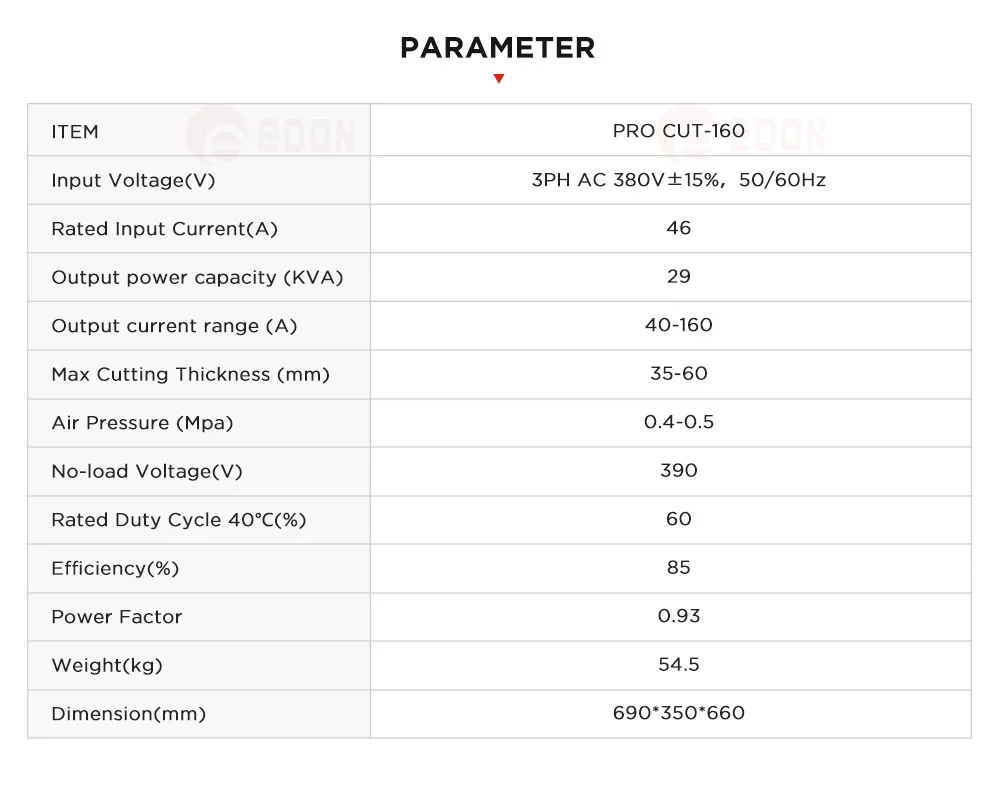
Task: Click the PARAMETER heading
Action: pyautogui.click(x=498, y=48)
